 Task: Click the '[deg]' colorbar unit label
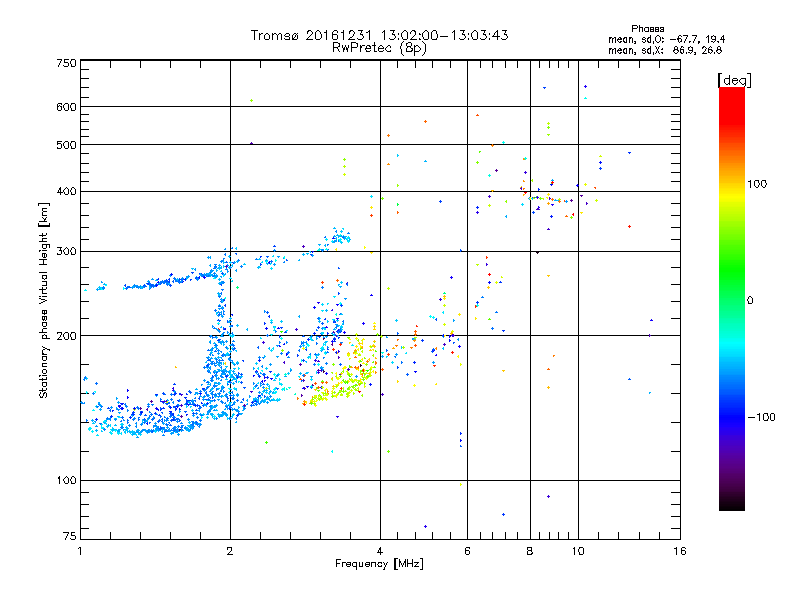pos(734,80)
